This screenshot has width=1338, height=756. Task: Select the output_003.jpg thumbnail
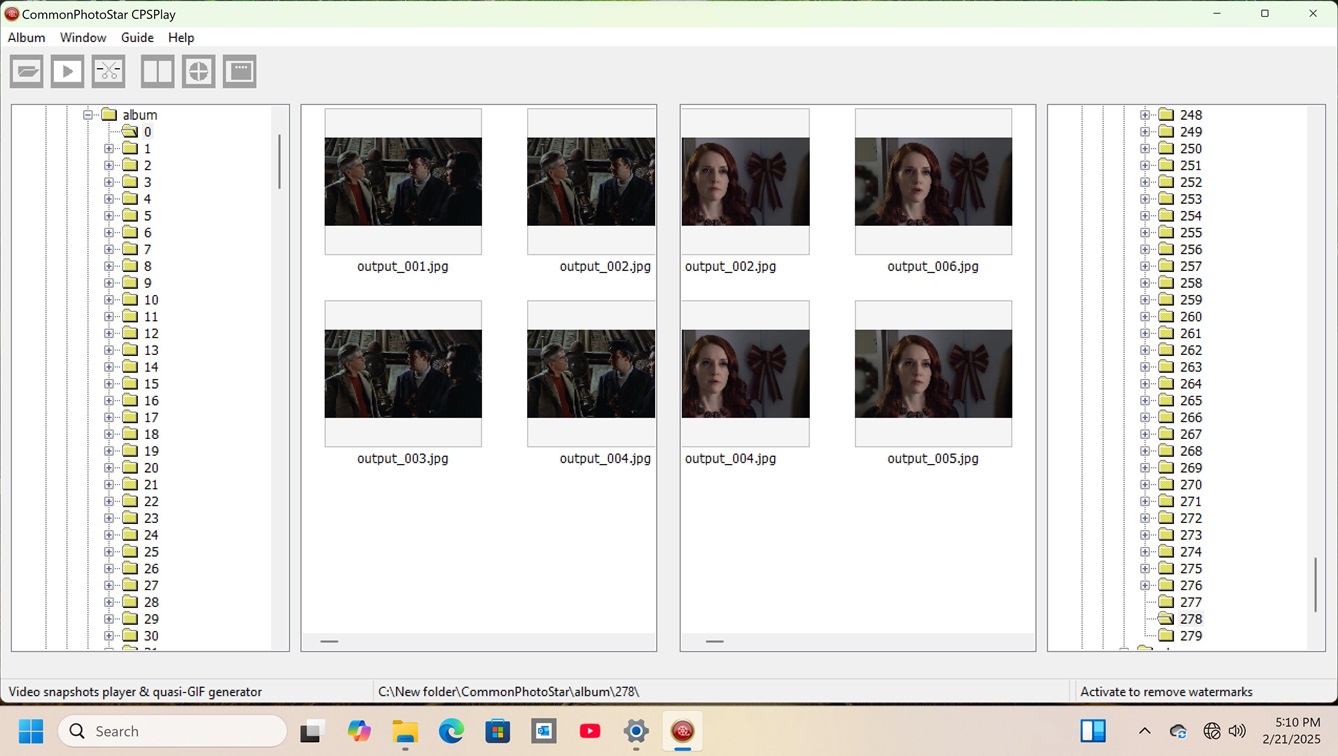click(x=403, y=374)
